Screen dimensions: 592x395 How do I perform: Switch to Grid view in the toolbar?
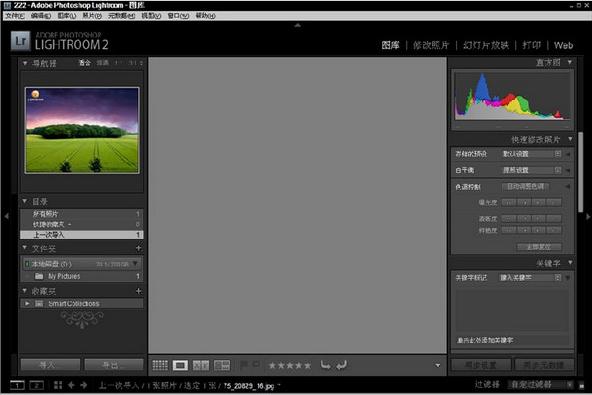[160, 365]
